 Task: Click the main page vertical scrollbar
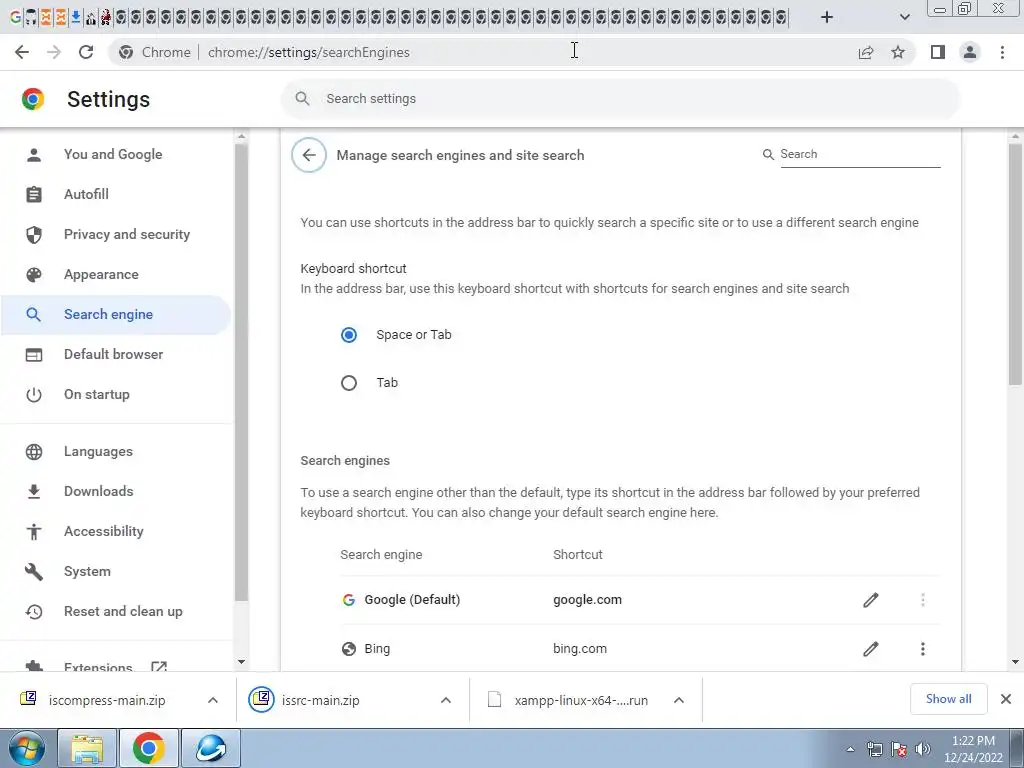1015,264
